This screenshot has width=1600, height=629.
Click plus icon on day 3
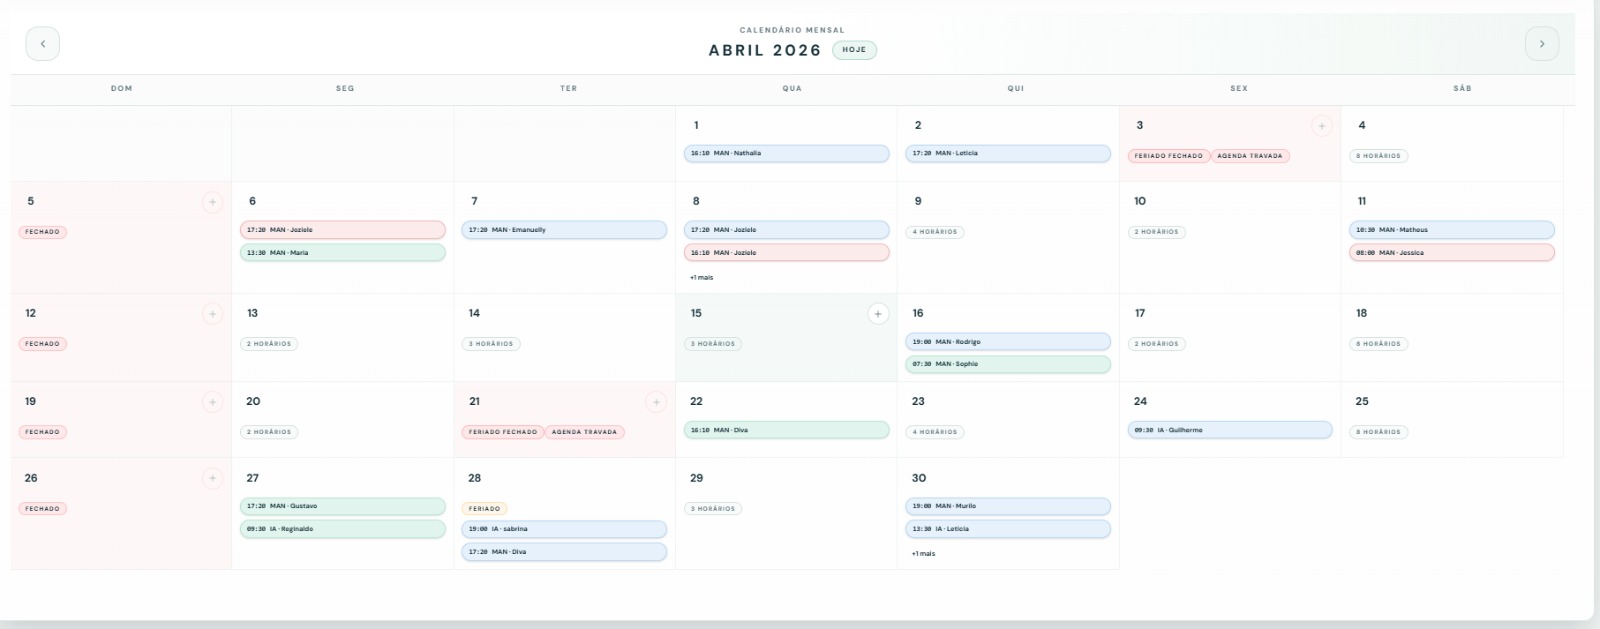1321,126
